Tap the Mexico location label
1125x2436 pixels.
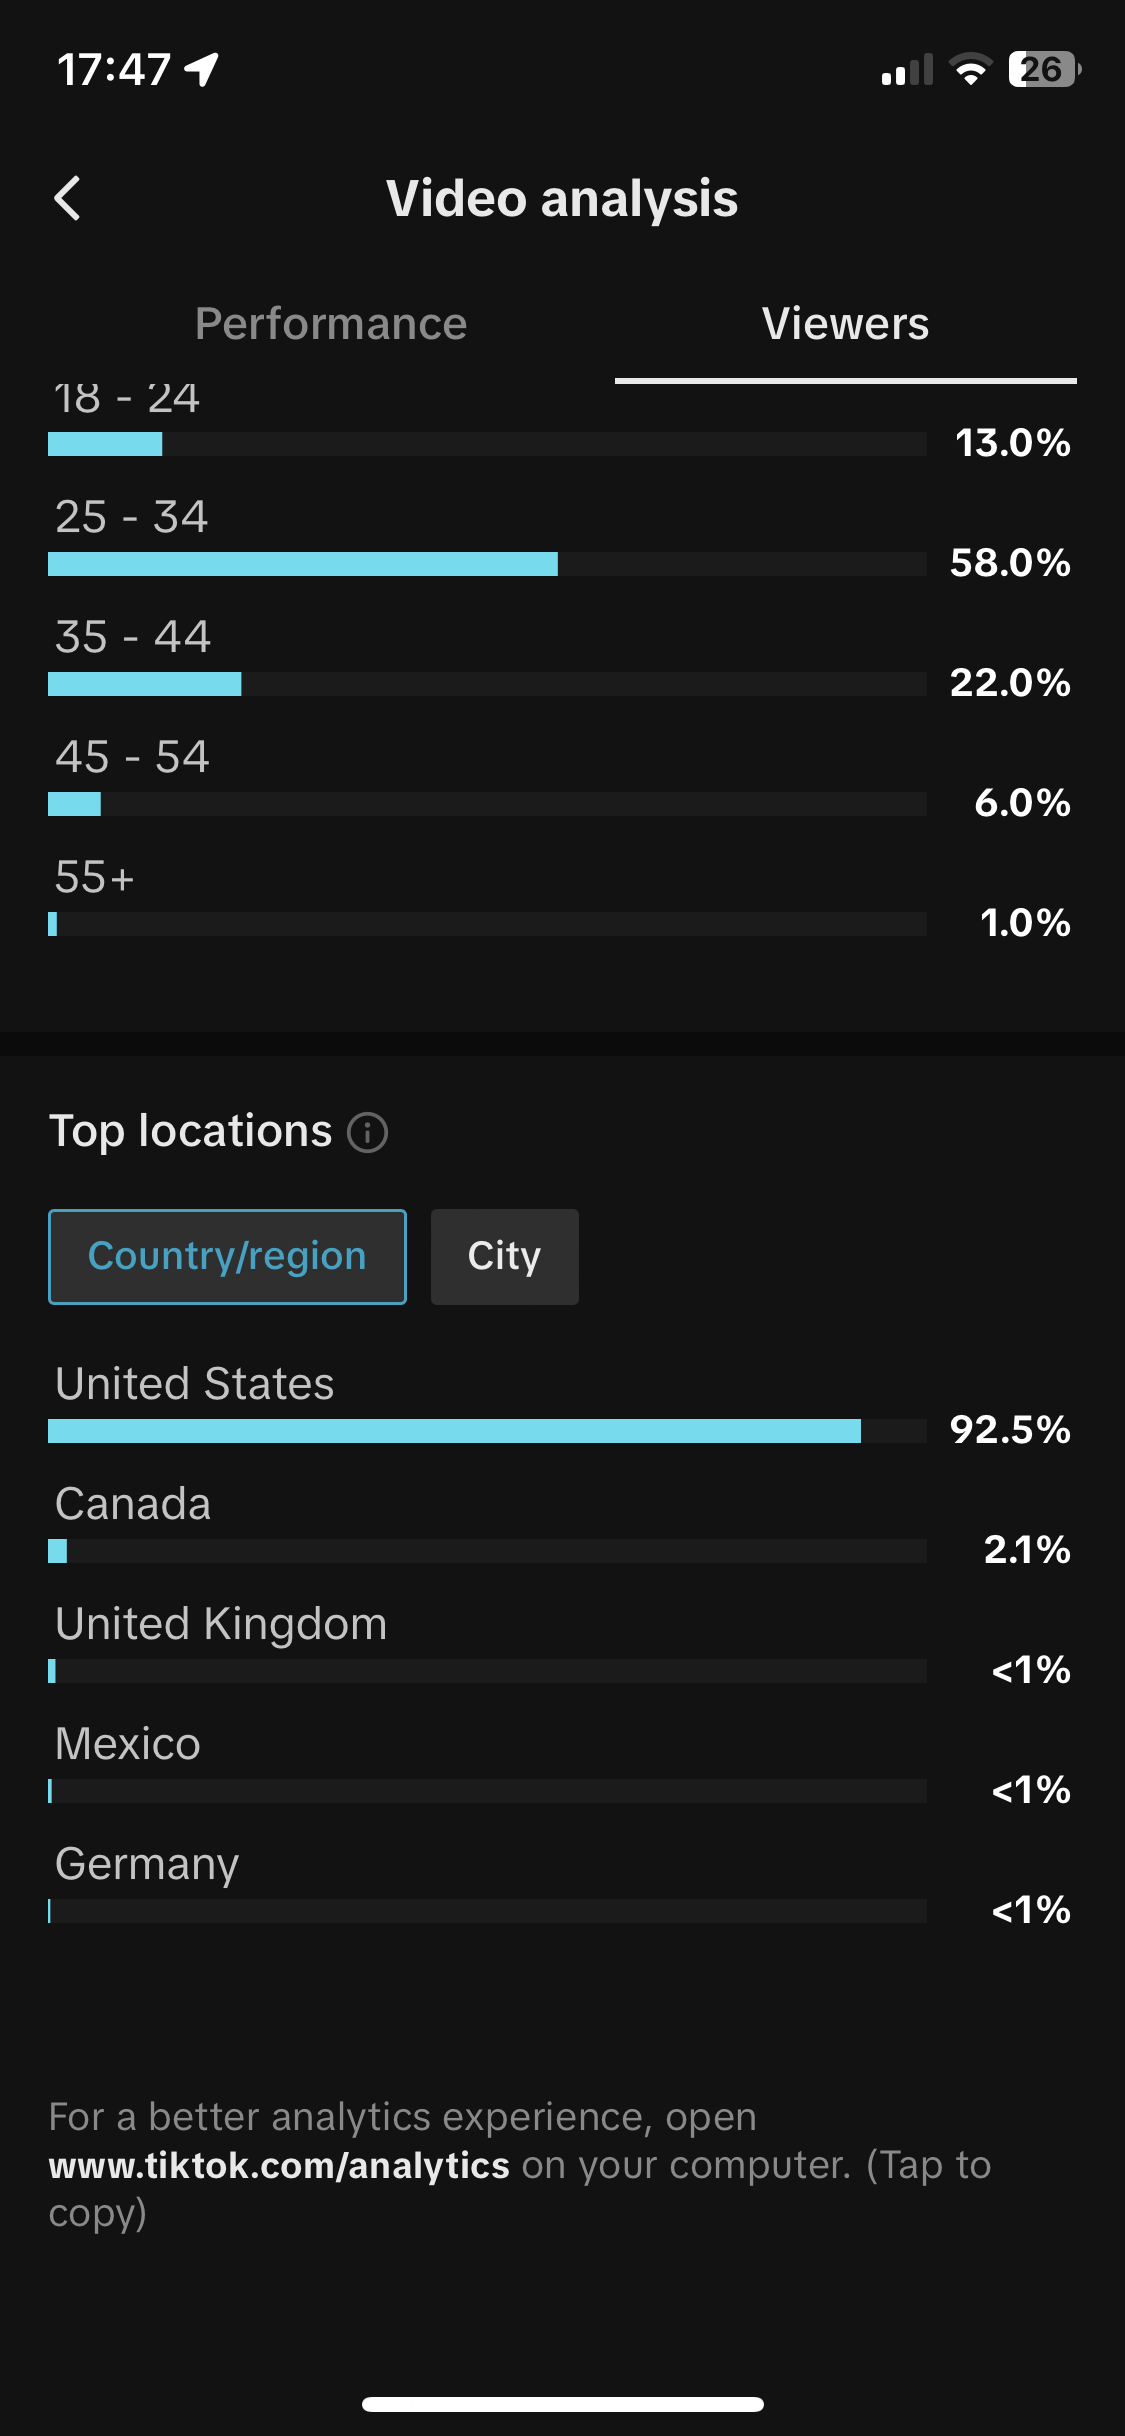[x=128, y=1744]
